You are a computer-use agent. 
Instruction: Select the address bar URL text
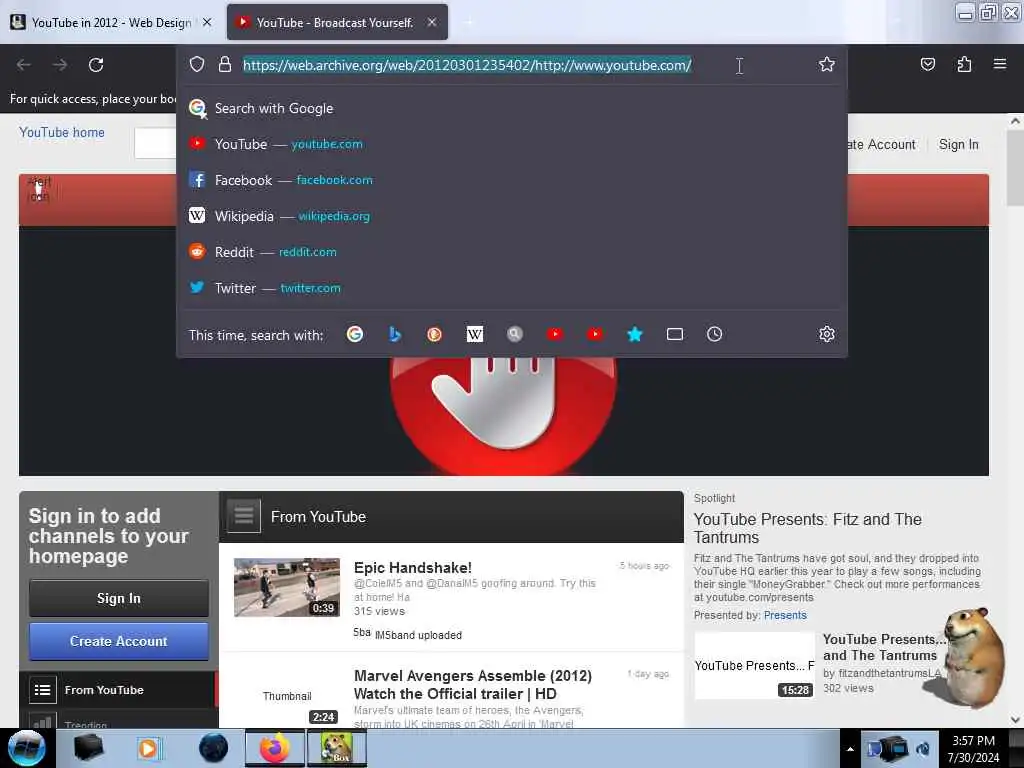467,65
